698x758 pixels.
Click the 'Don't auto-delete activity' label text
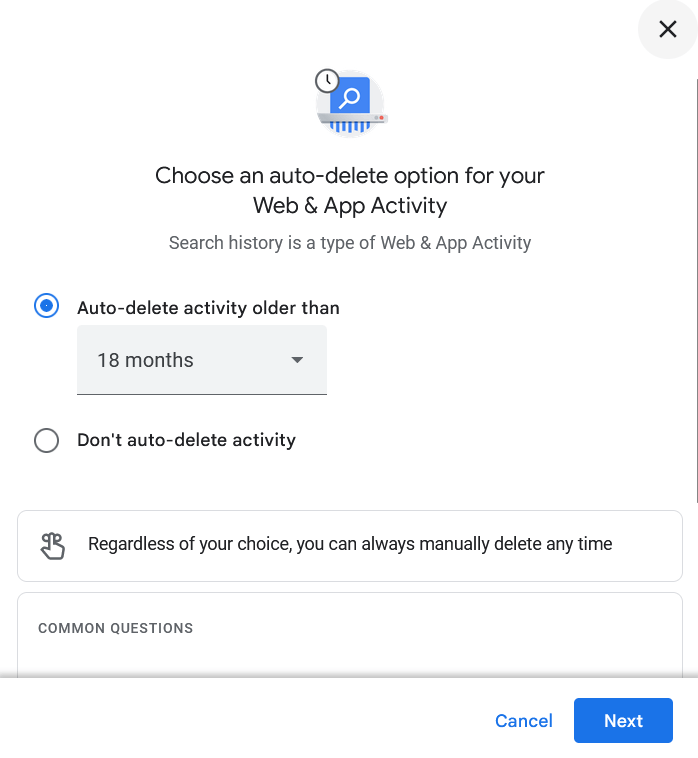(x=186, y=440)
